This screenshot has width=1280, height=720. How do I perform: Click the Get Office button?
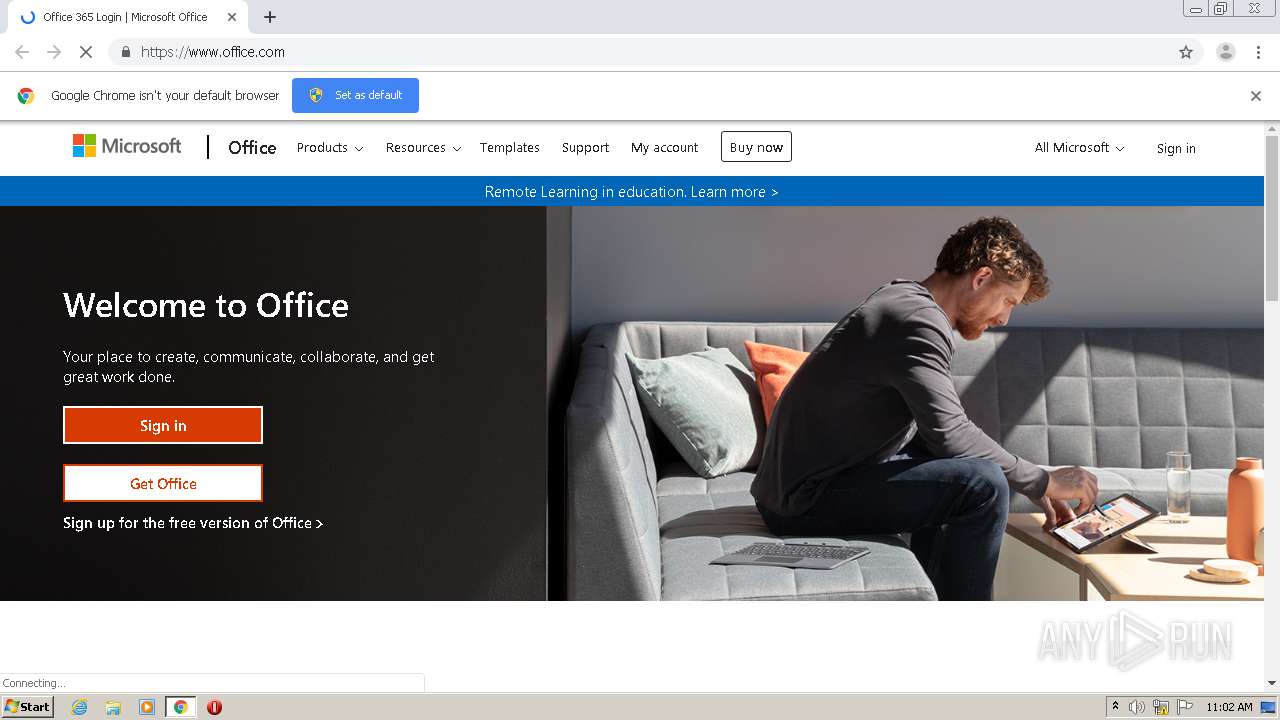[163, 483]
